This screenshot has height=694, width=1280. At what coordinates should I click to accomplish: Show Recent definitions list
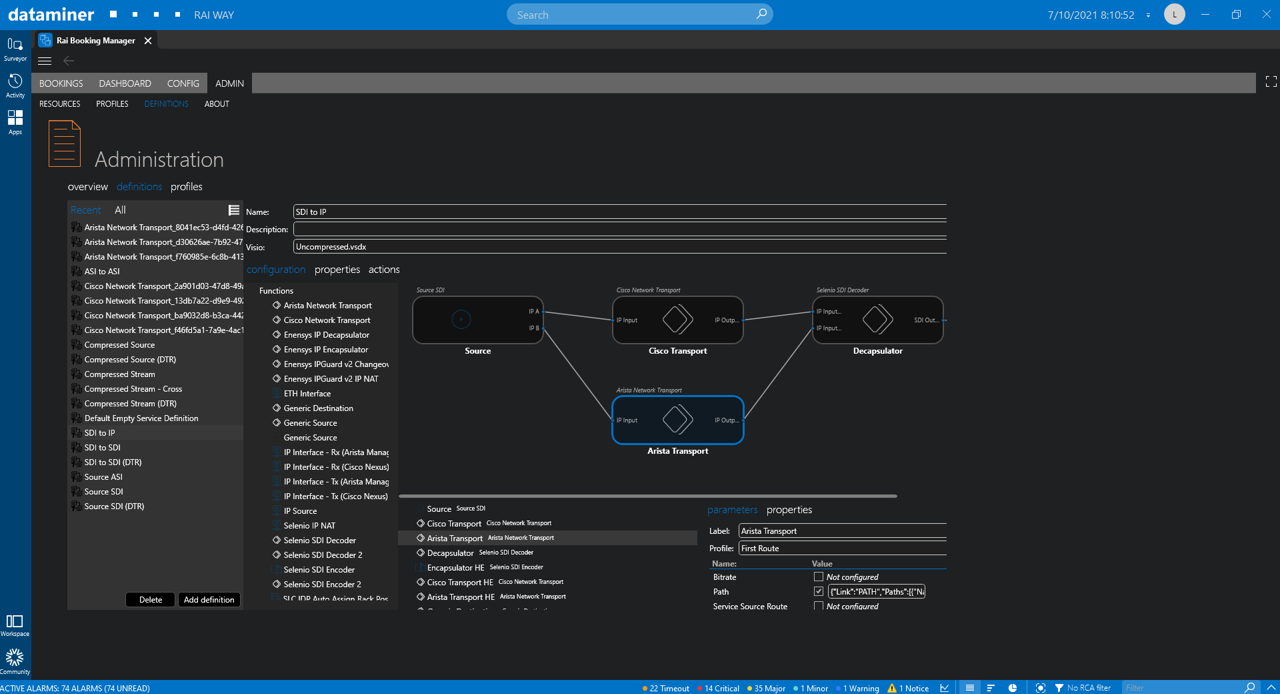[x=85, y=210]
